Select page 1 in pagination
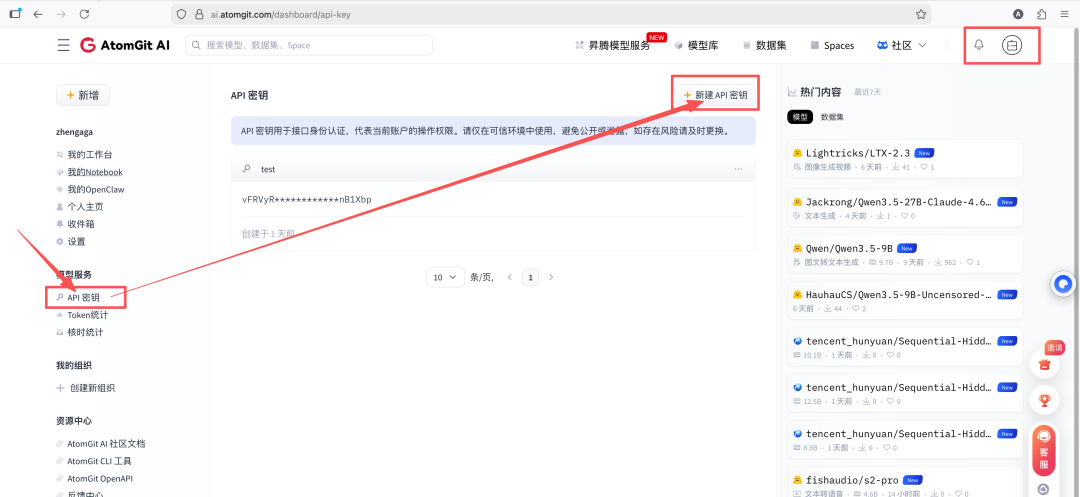Screen dimensions: 1080x497 point(530,277)
